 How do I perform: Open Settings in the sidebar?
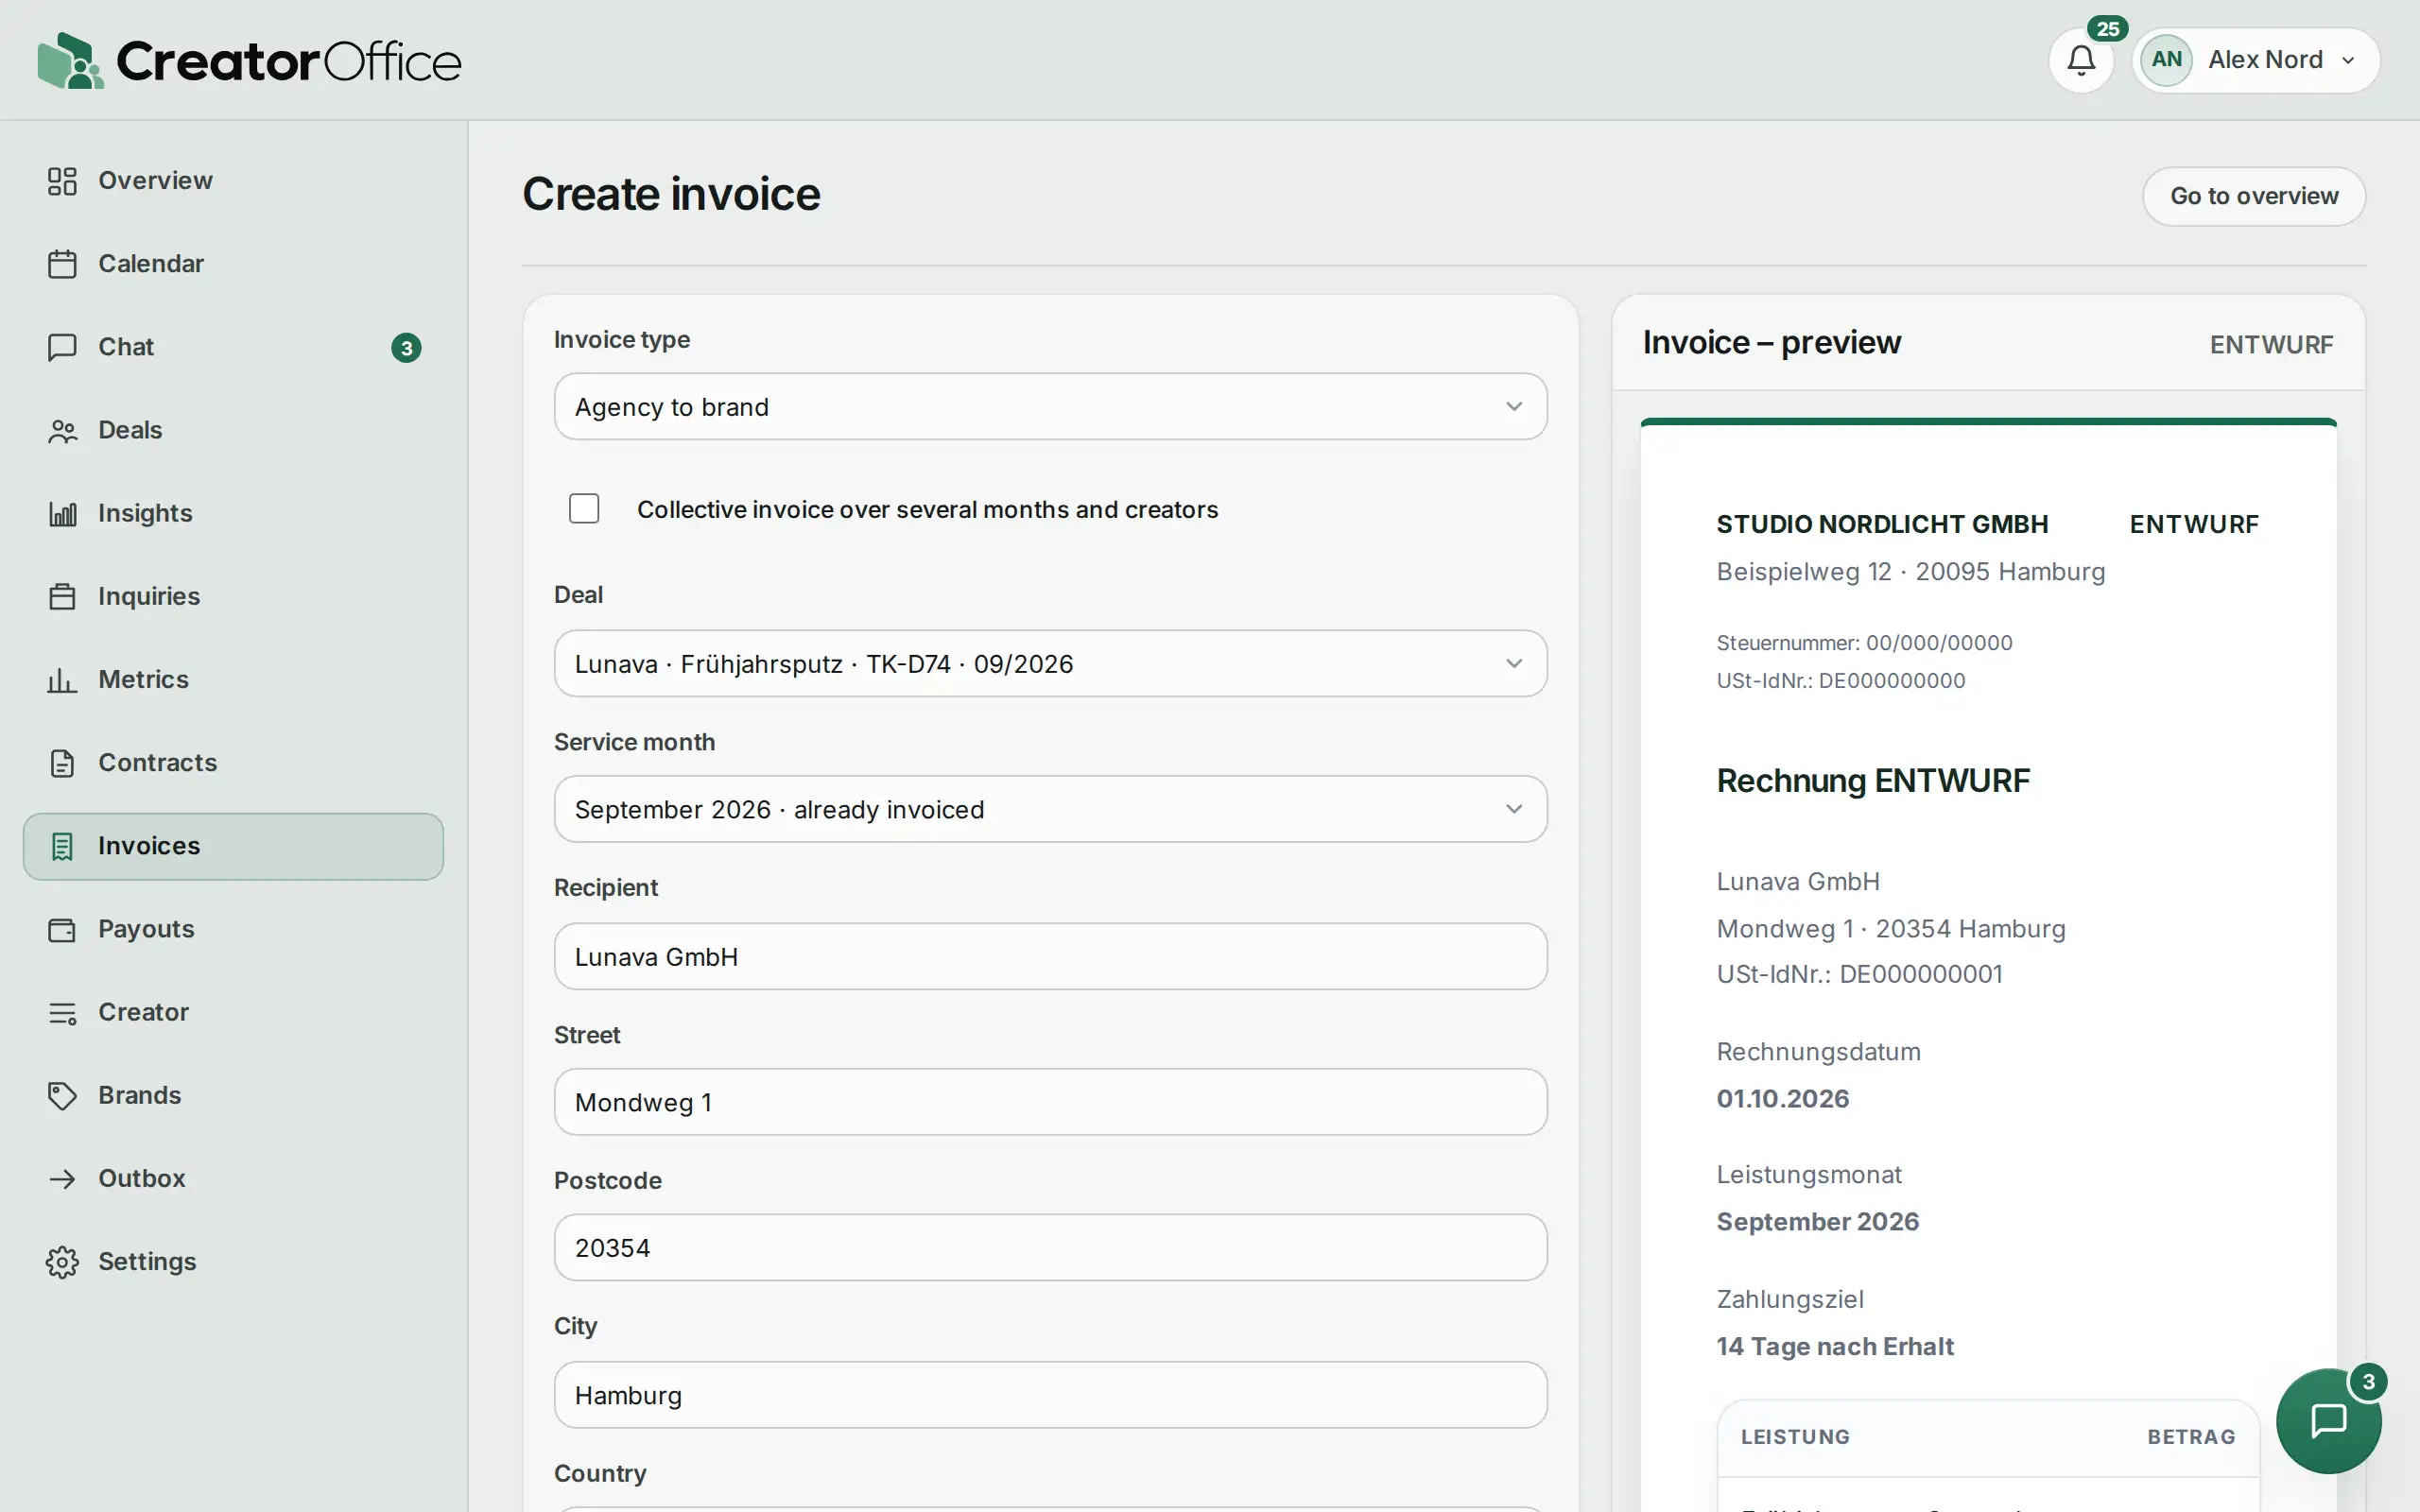point(233,1262)
